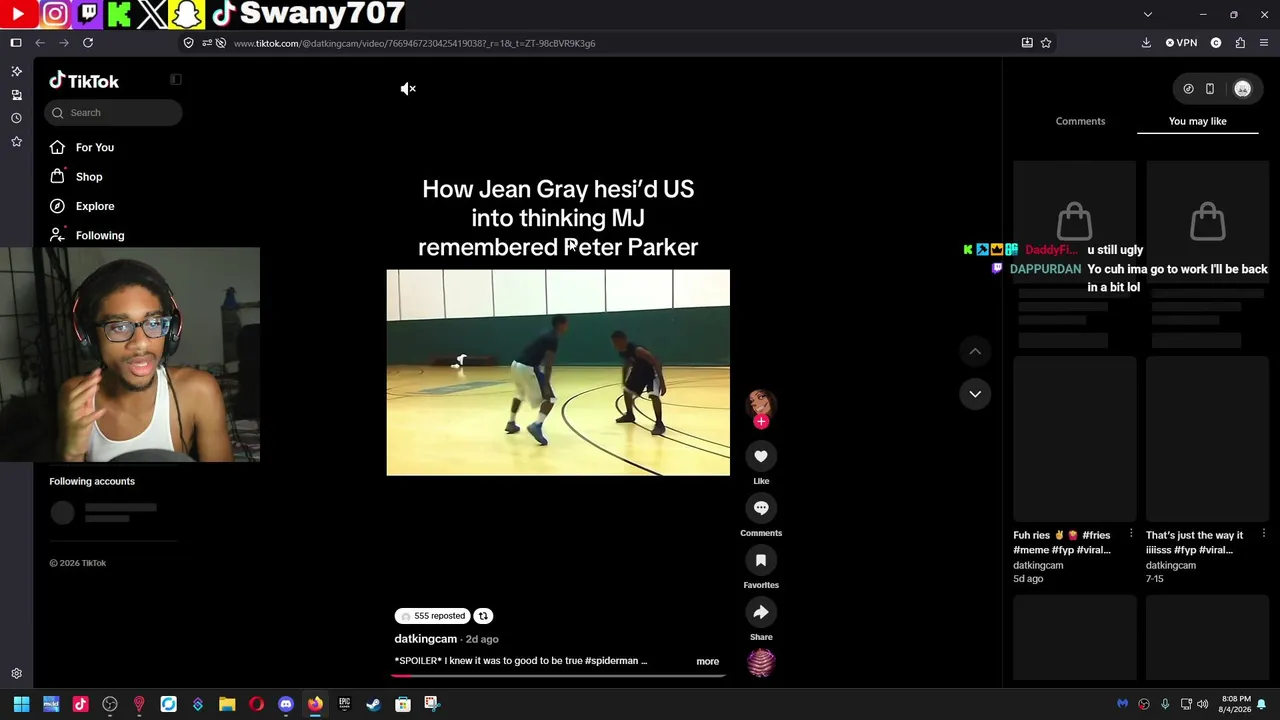This screenshot has width=1280, height=720.
Task: Repost the video using repost icon
Action: [483, 616]
